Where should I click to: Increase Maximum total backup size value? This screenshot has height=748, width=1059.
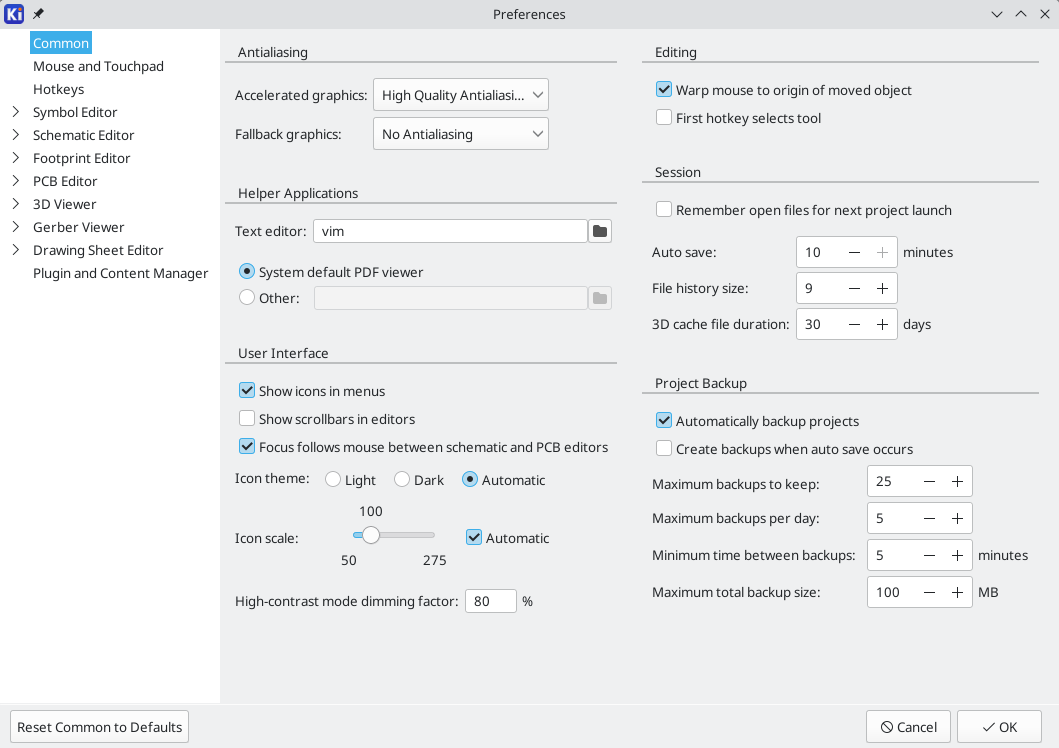click(957, 592)
